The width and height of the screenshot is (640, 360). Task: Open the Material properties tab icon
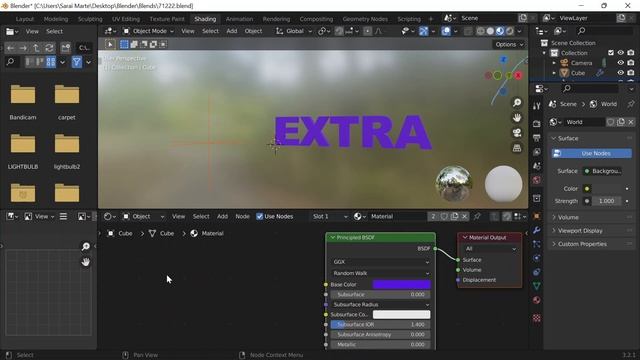pyautogui.click(x=537, y=300)
